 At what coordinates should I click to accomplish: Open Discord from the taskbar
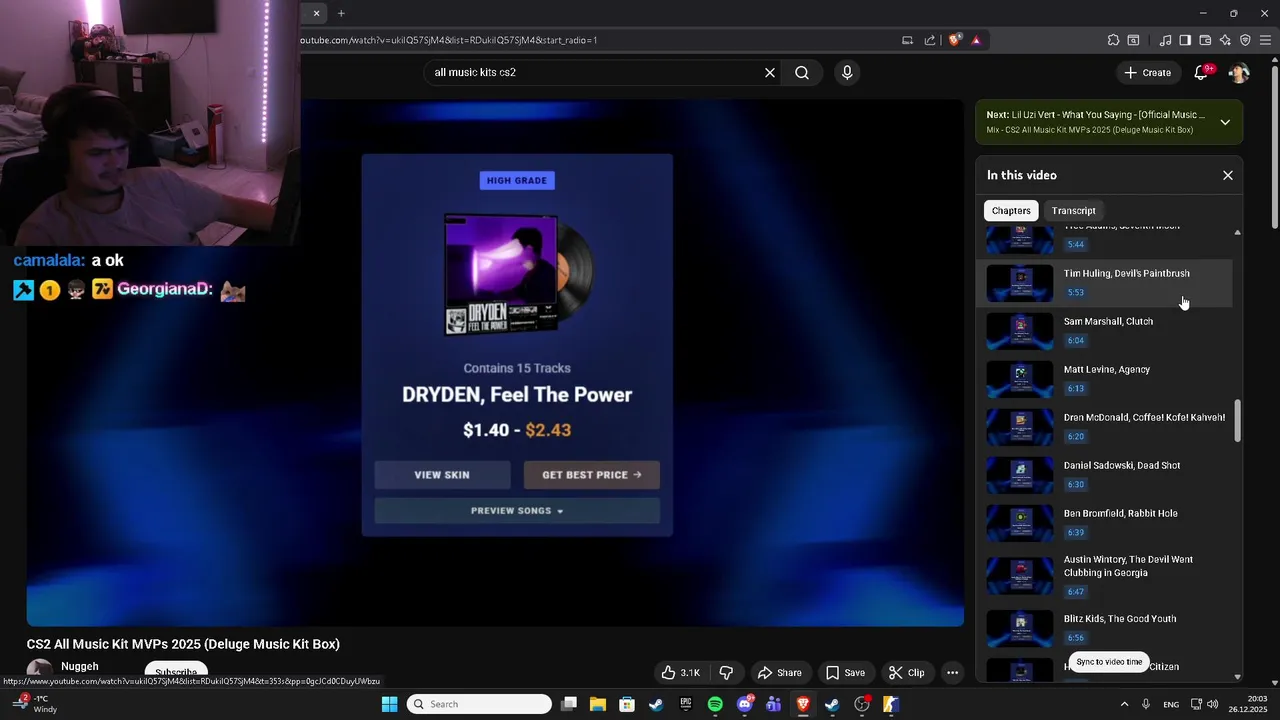[x=745, y=704]
